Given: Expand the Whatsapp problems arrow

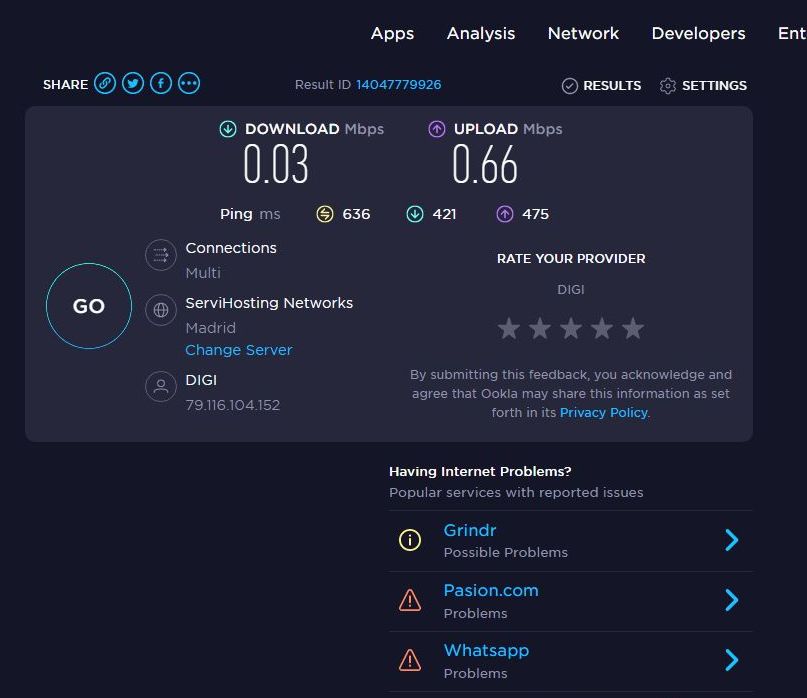Looking at the screenshot, I should (x=732, y=660).
